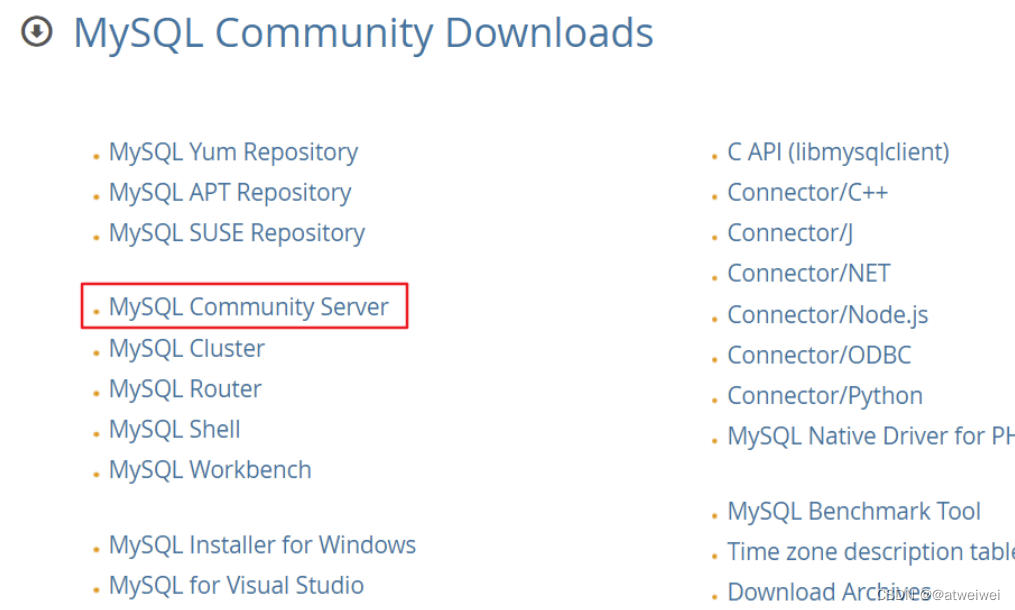Image resolution: width=1015 pixels, height=610 pixels.
Task: Go to the MySQL Cluster download page
Action: [186, 348]
